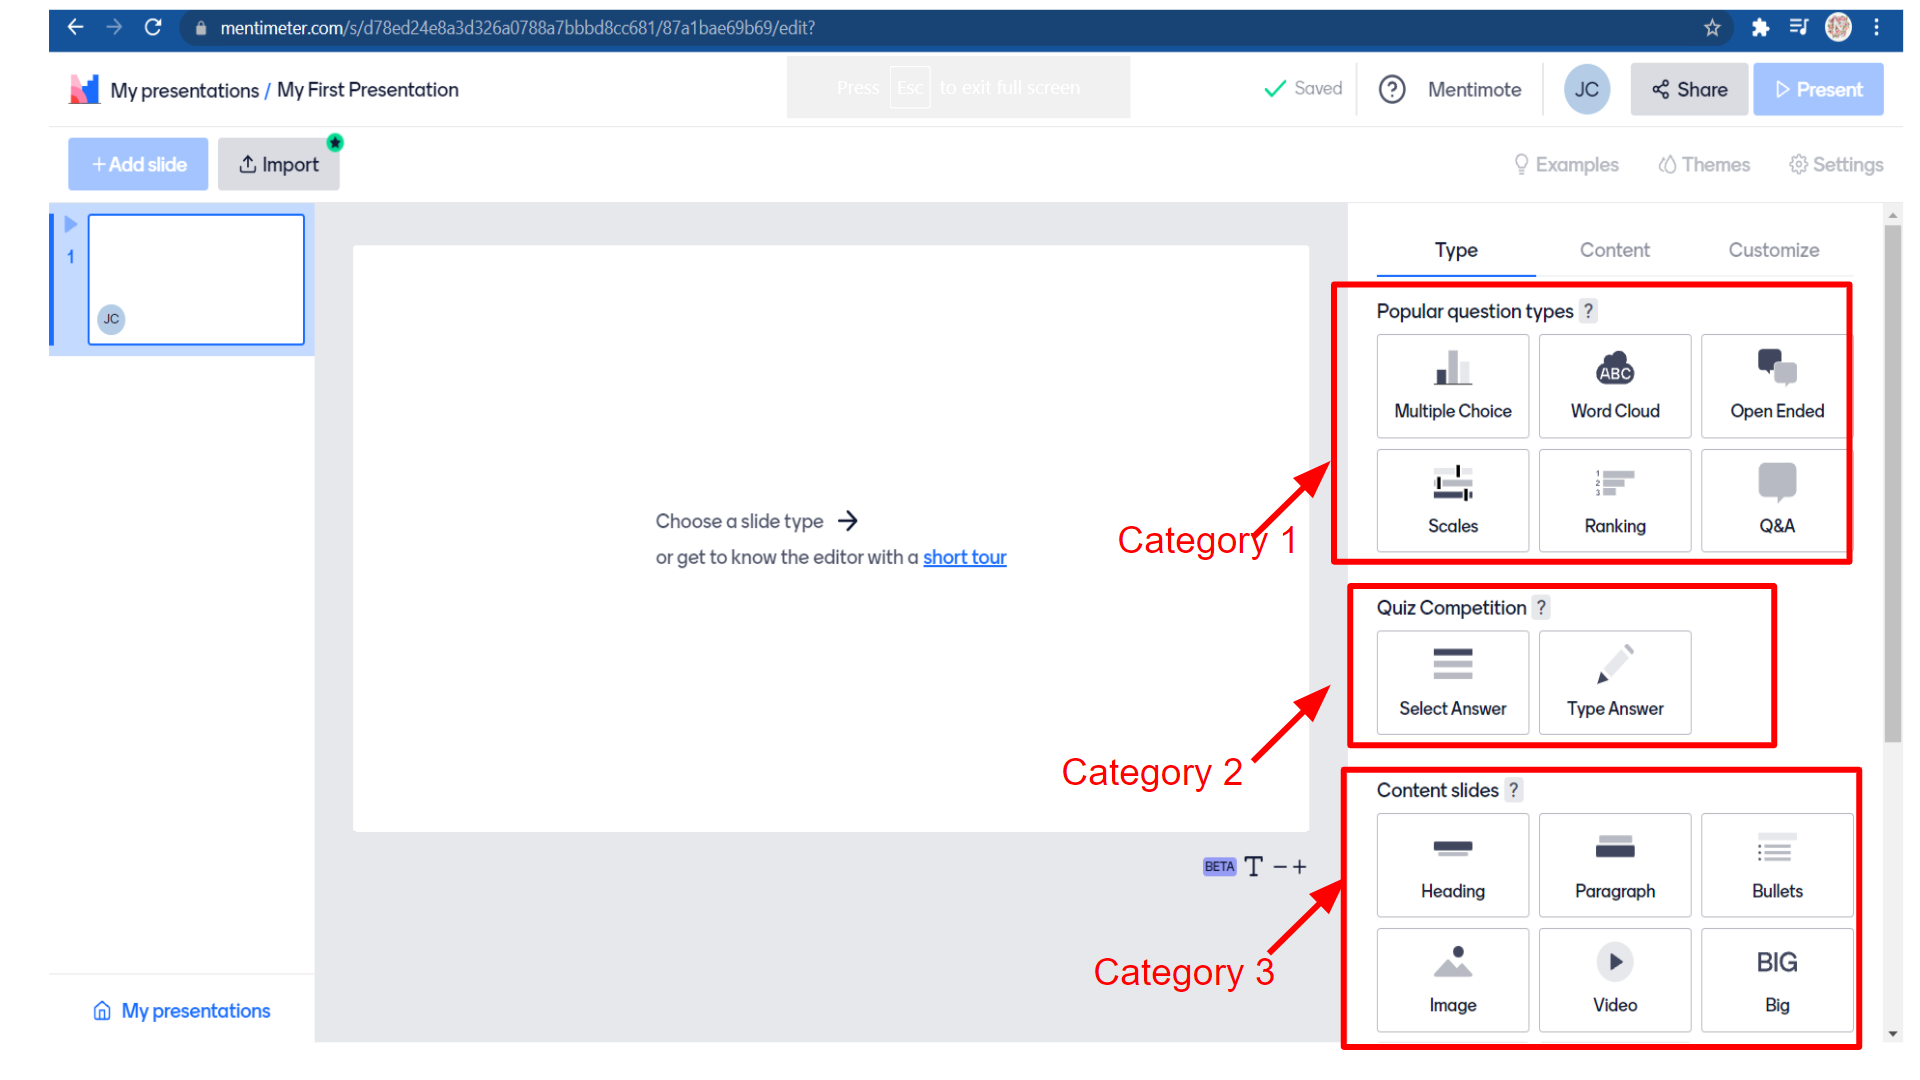Click the short tour link
The width and height of the screenshot is (1920, 1080).
(x=964, y=555)
